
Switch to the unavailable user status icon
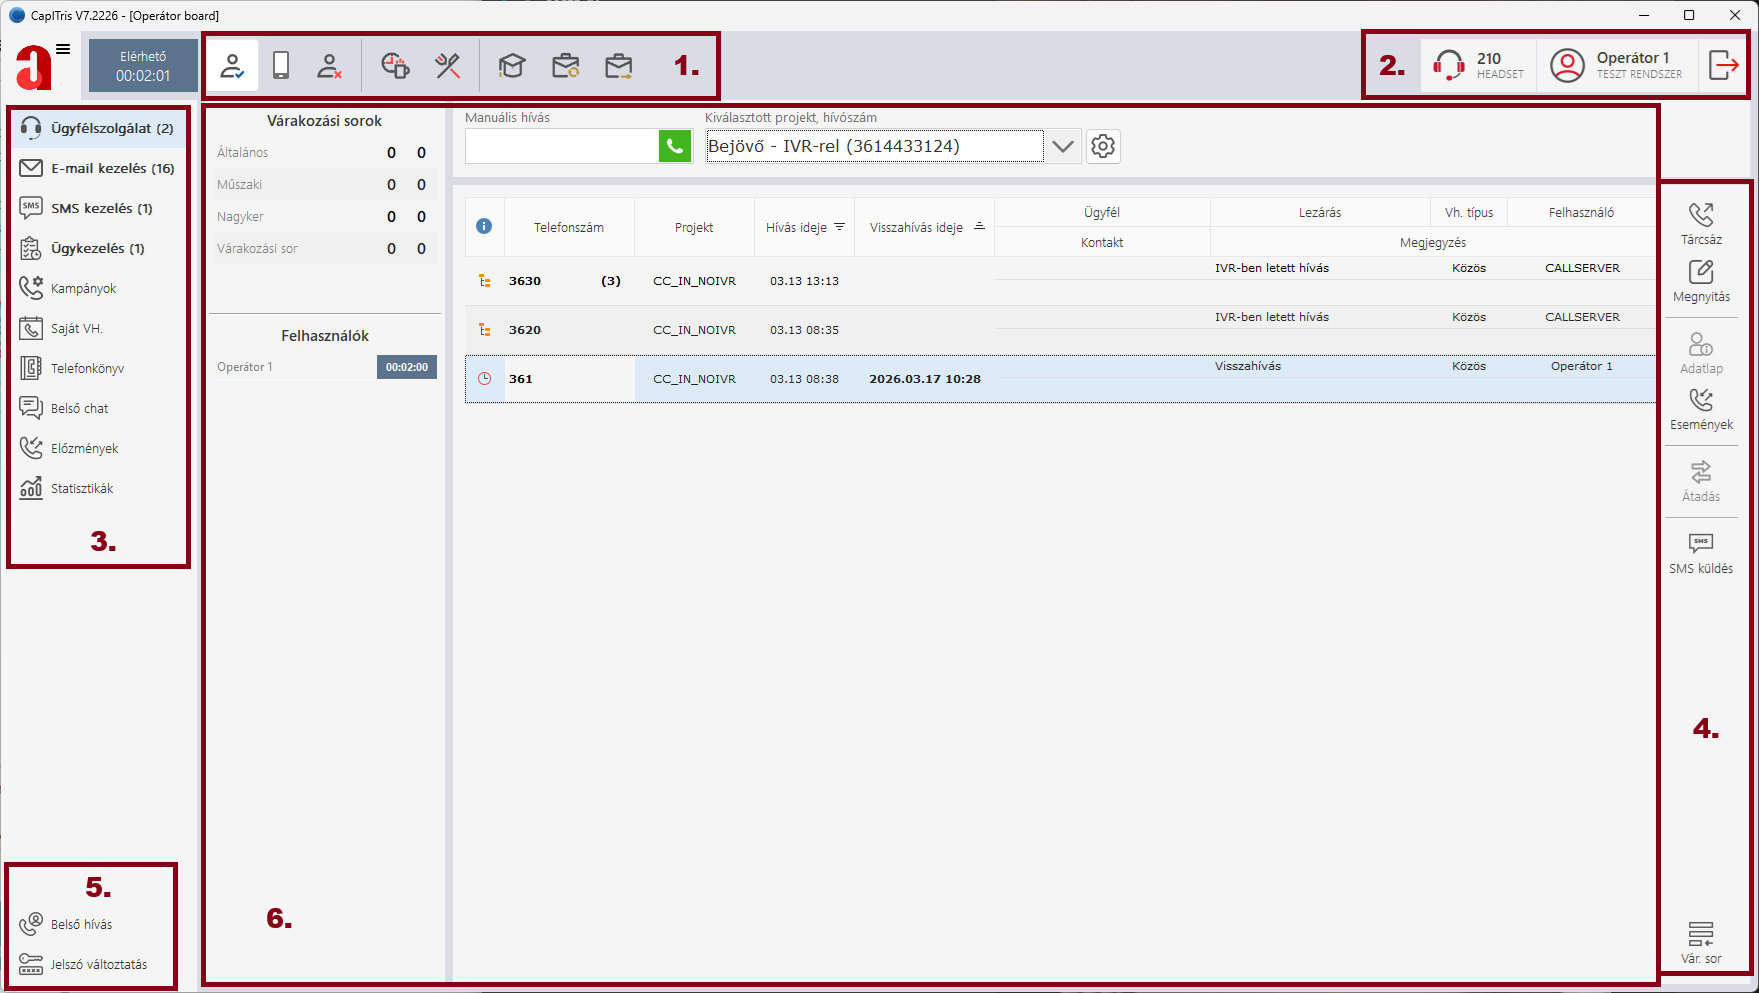point(329,66)
